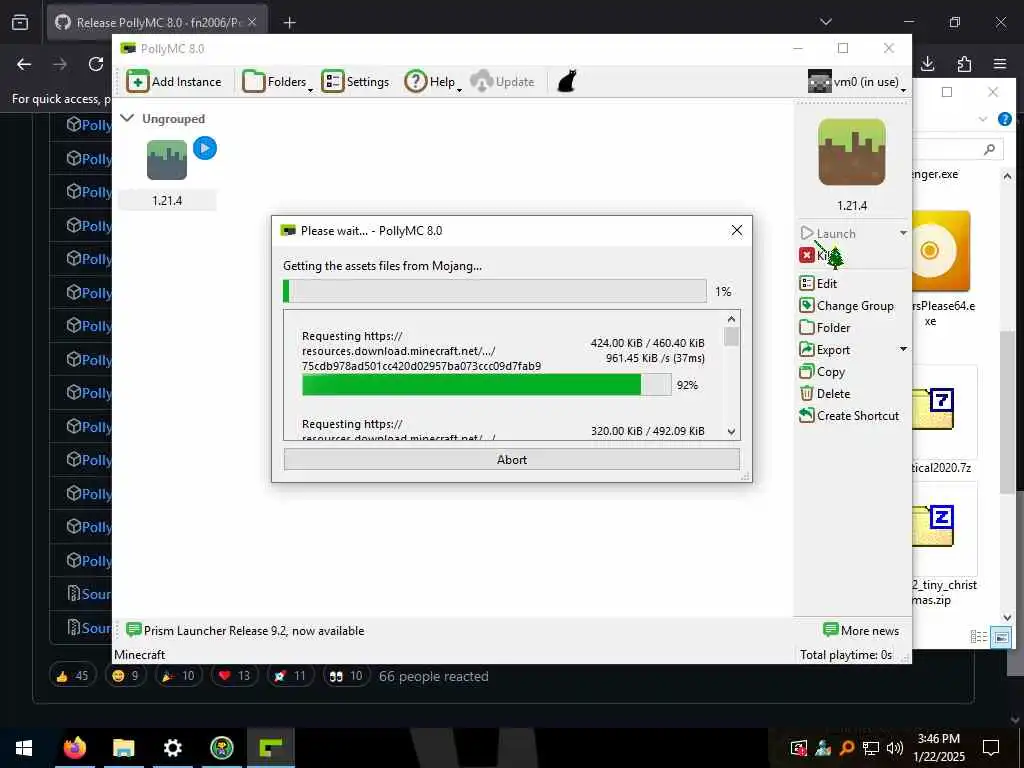Click the tiny_christmas.zip file icon in Explorer
Screen dimensions: 1024x768
(x=934, y=526)
